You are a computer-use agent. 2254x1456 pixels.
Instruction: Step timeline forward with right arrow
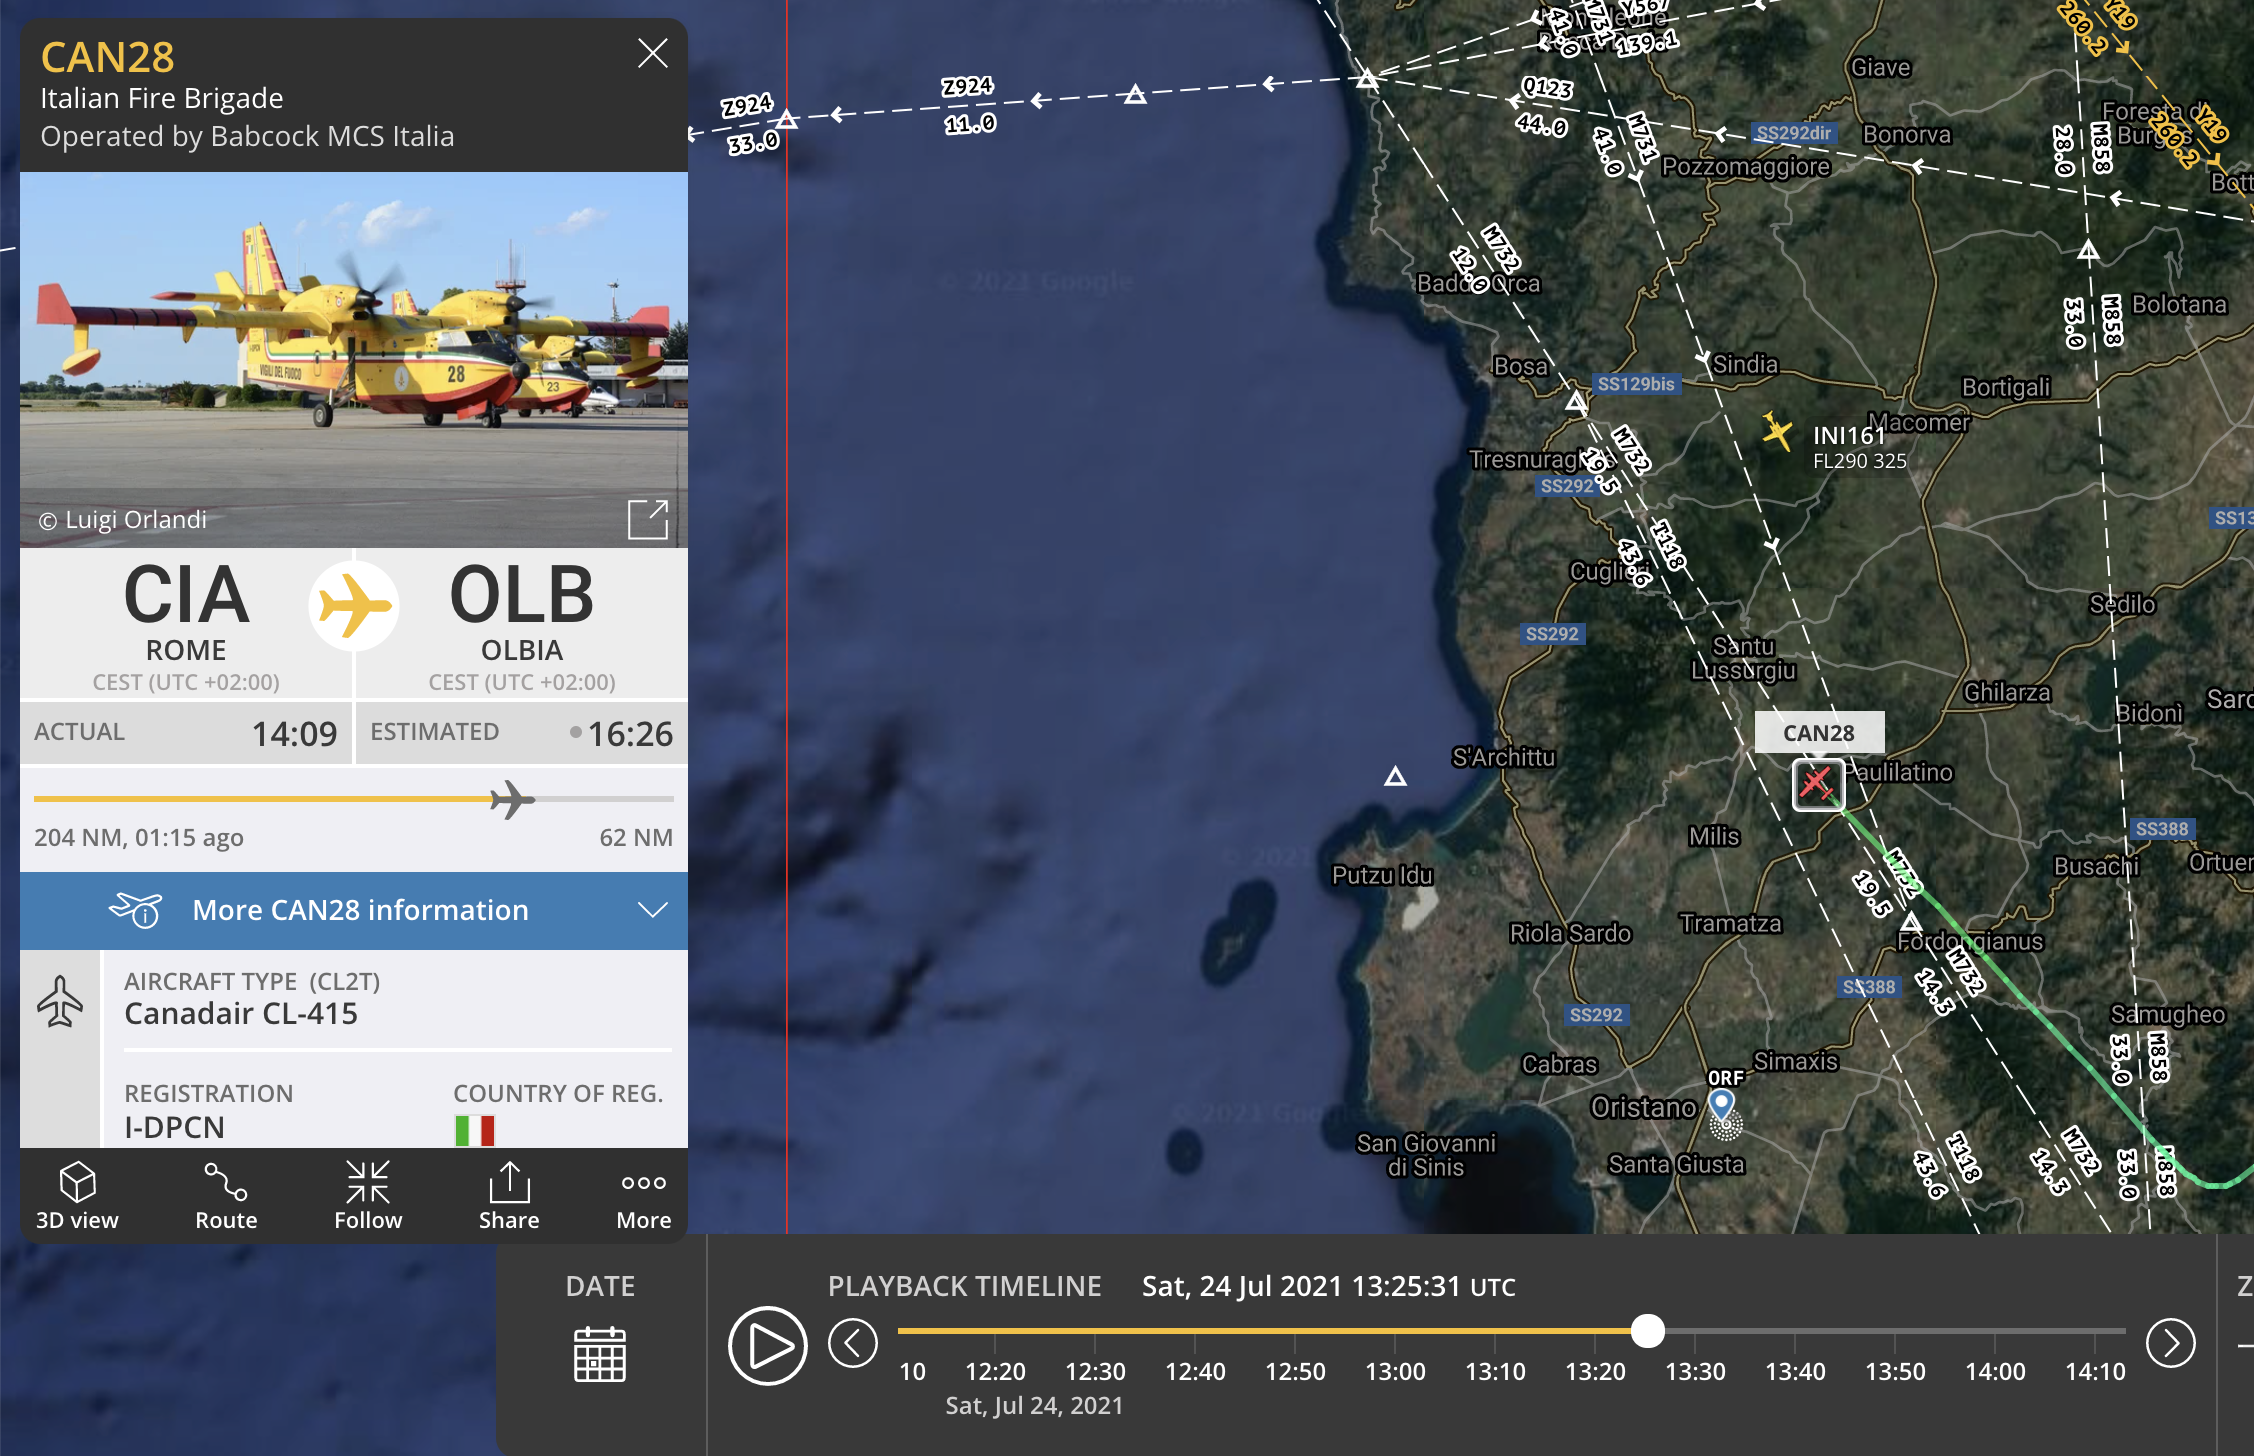pyautogui.click(x=2170, y=1343)
